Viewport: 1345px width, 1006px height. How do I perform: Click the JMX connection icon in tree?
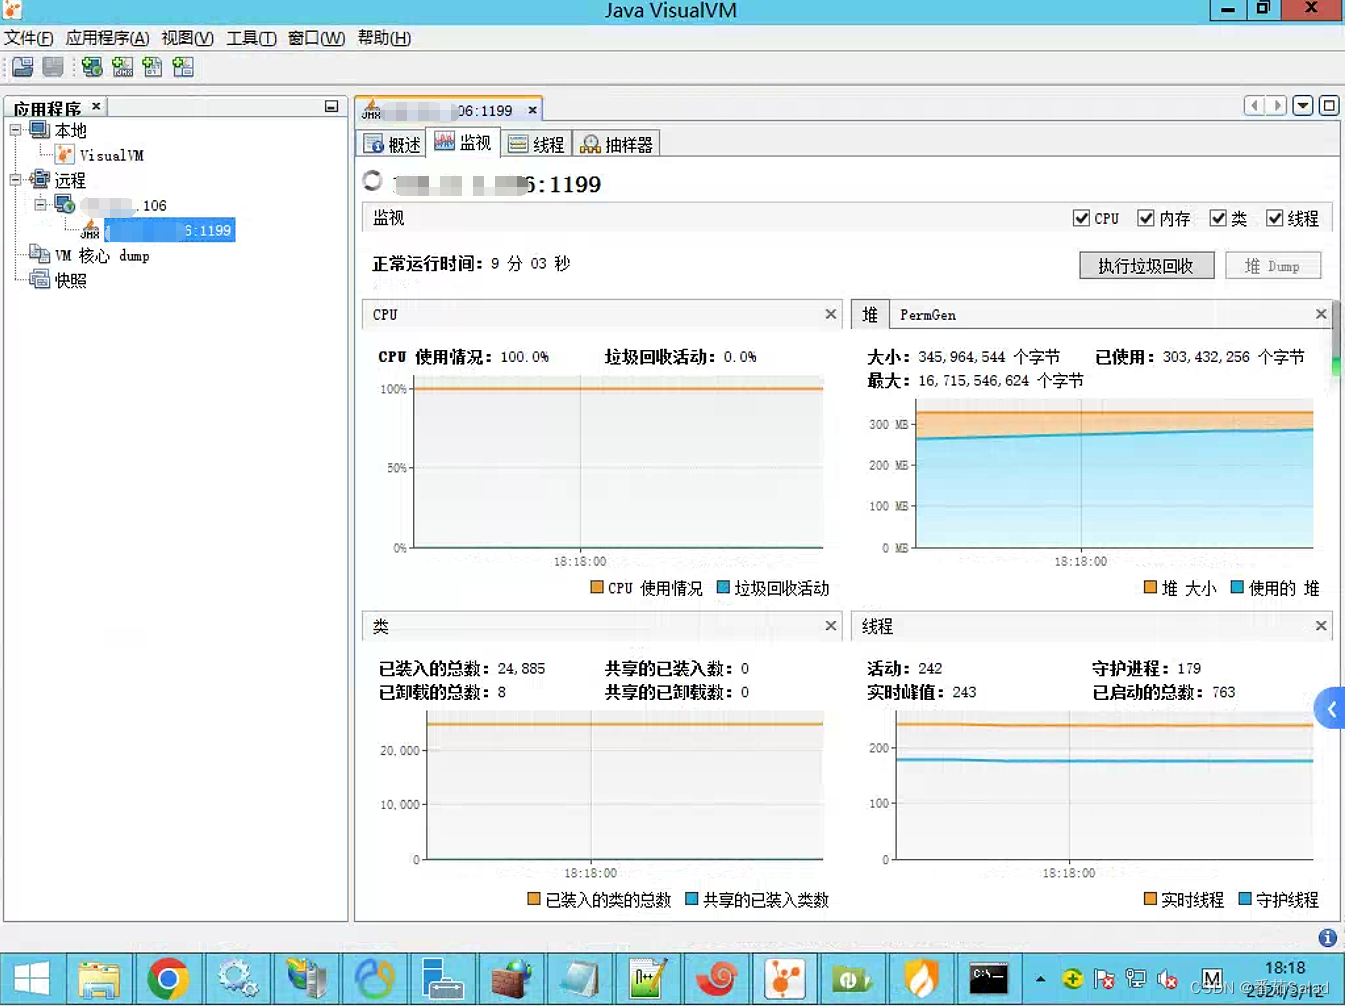tap(90, 230)
